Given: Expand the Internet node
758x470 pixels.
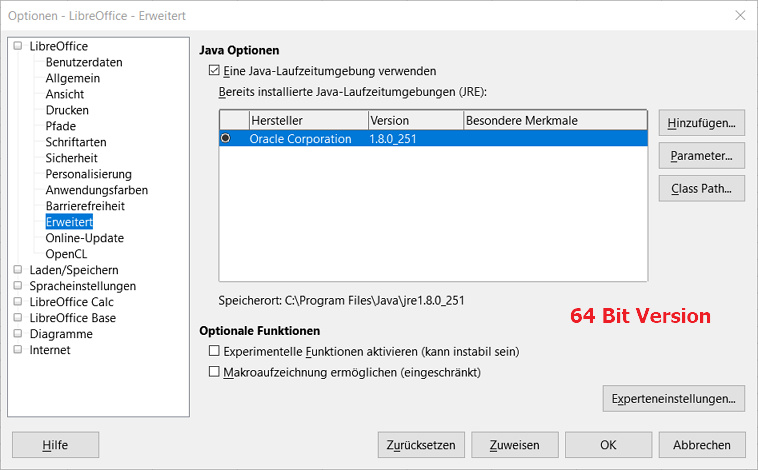Looking at the screenshot, I should pos(18,350).
